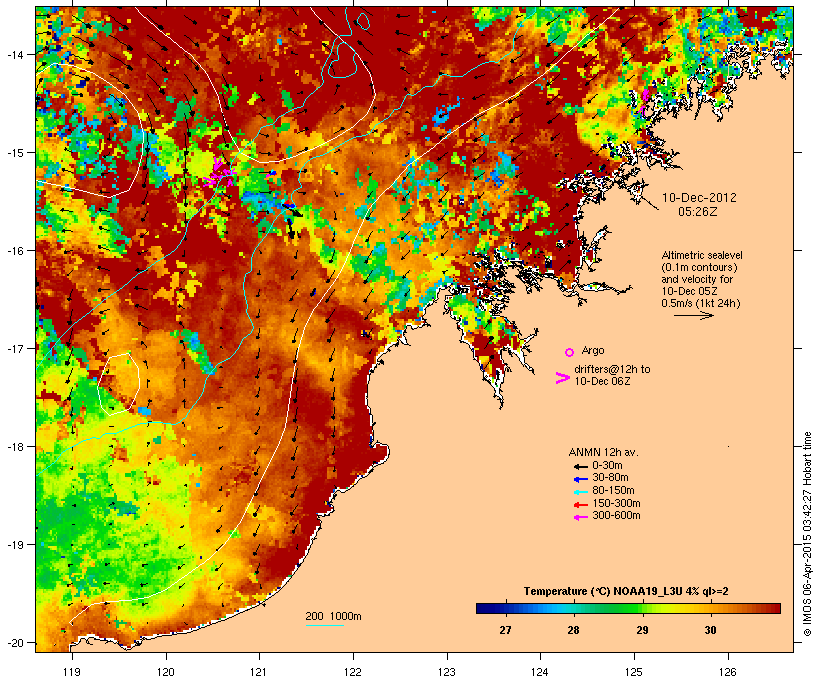Click the 'ANMN 12h av.' heading
Viewport: 820px width, 680px height.
603,452
